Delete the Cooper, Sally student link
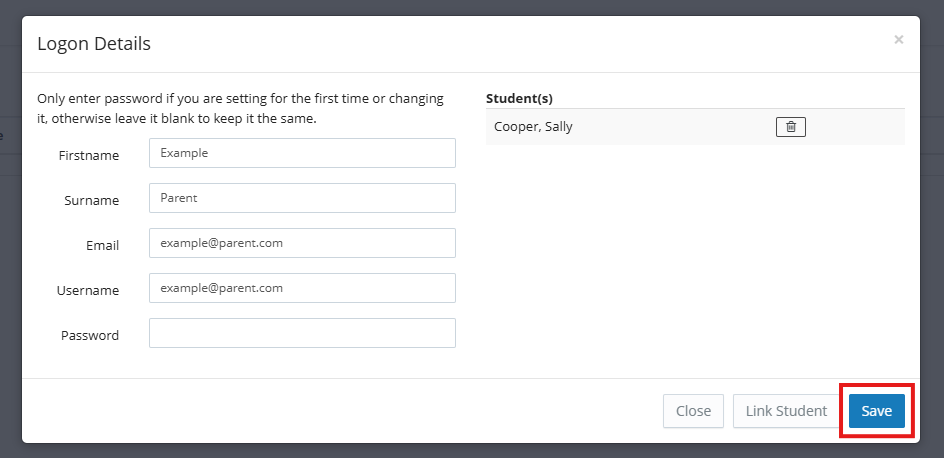The height and width of the screenshot is (458, 944). pos(790,127)
